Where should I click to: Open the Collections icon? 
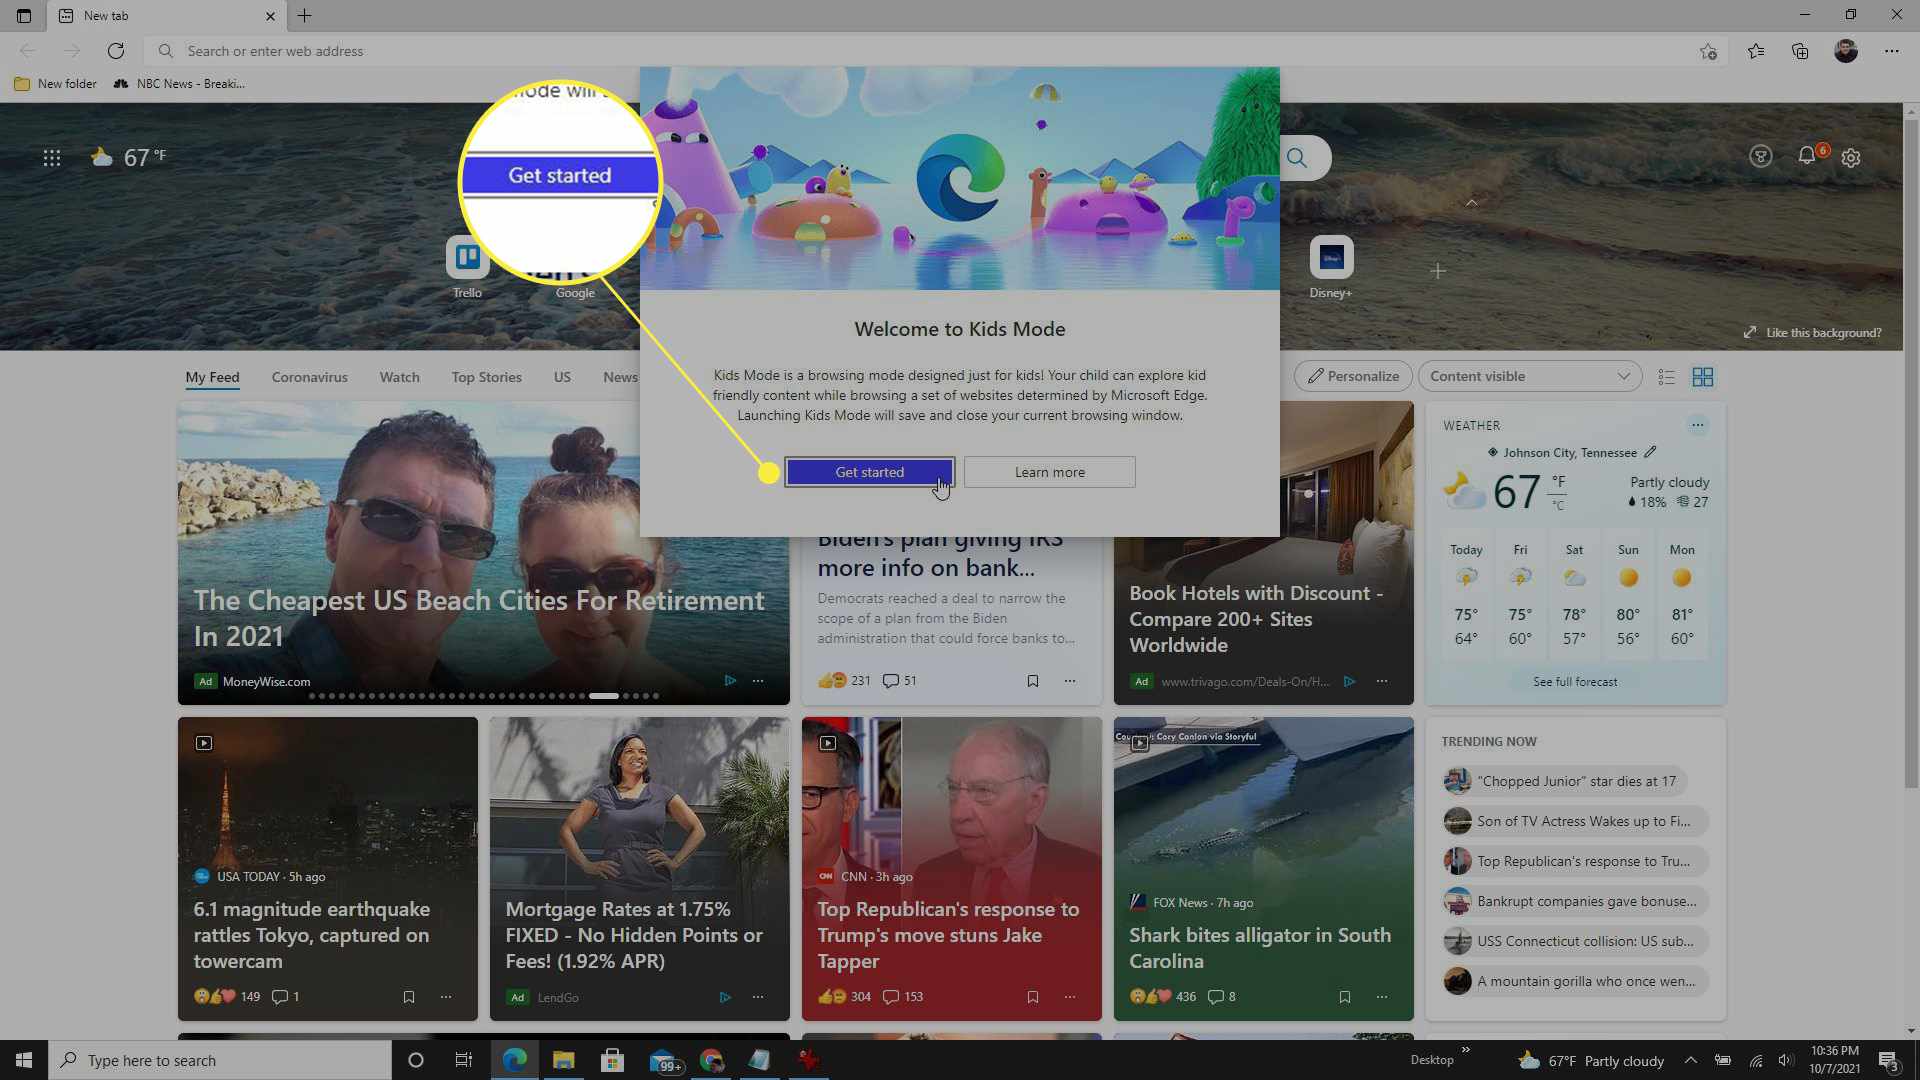click(x=1800, y=51)
